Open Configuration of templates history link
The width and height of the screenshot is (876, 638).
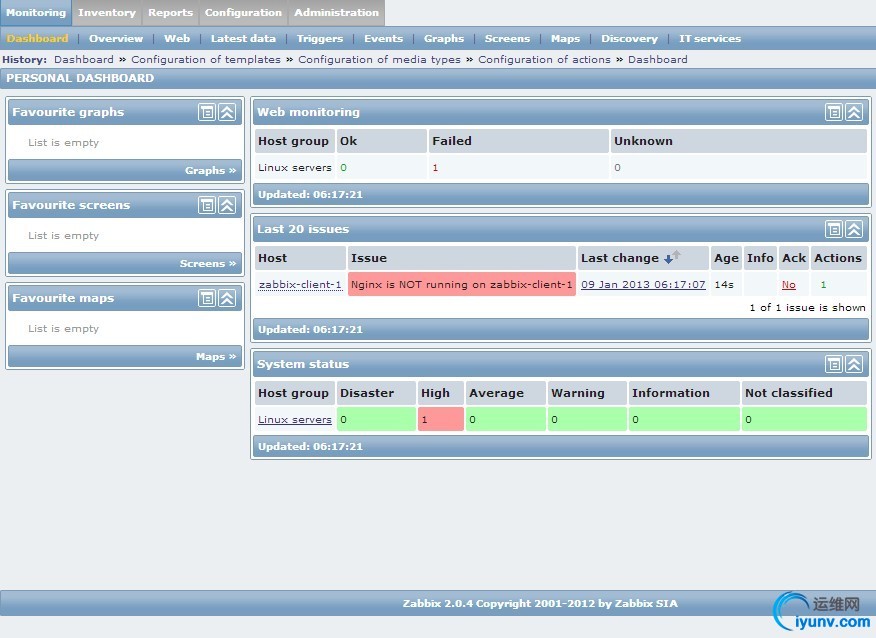point(206,59)
